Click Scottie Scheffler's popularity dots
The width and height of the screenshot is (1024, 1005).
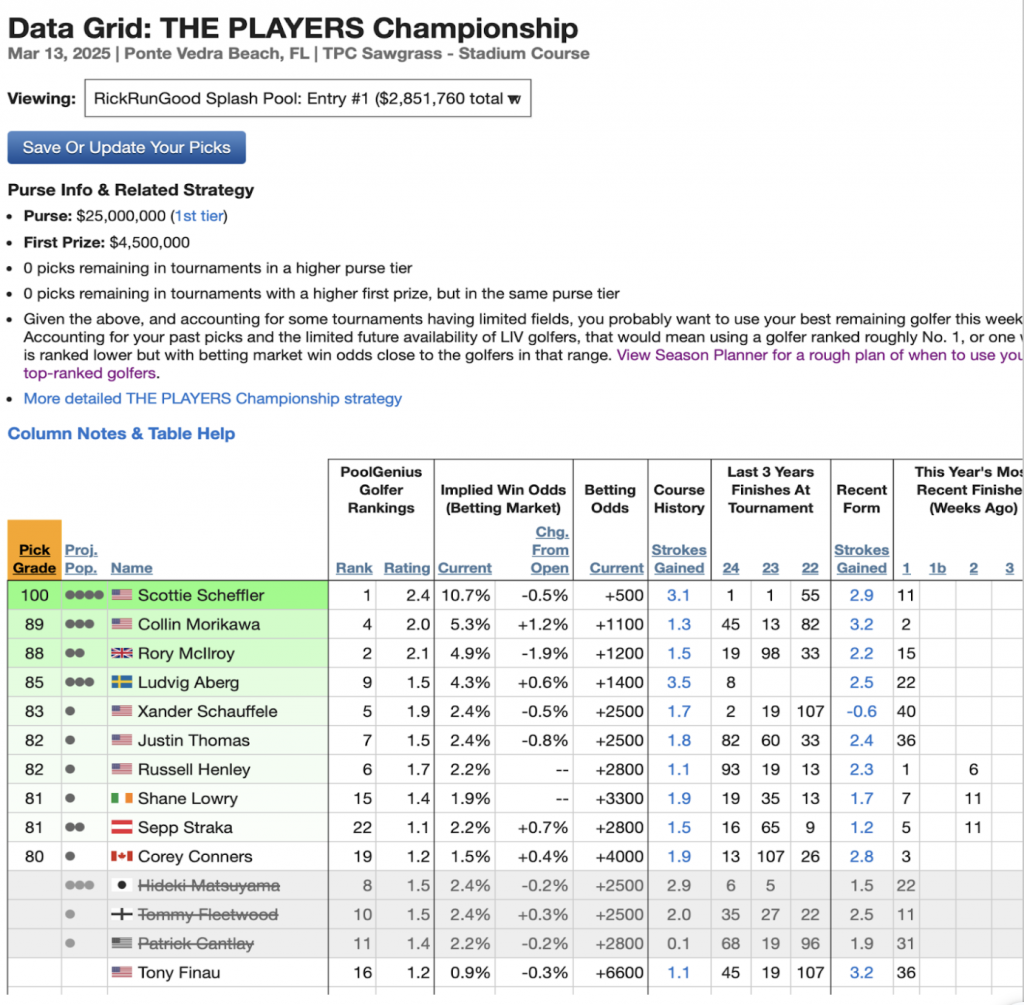(85, 596)
